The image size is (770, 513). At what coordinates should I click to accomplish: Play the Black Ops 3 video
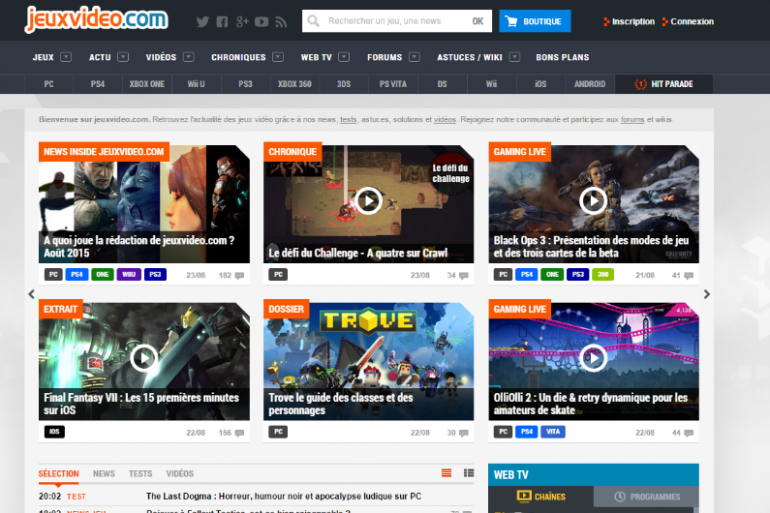click(593, 201)
